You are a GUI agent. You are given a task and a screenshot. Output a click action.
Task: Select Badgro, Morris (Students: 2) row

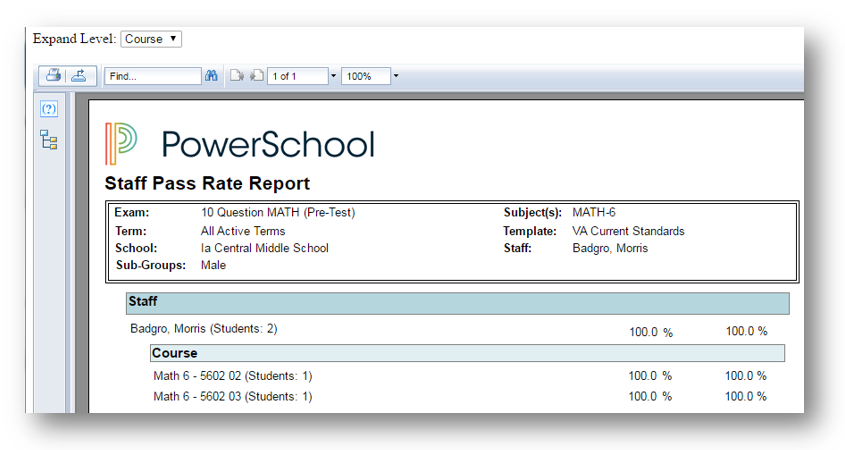coord(204,329)
